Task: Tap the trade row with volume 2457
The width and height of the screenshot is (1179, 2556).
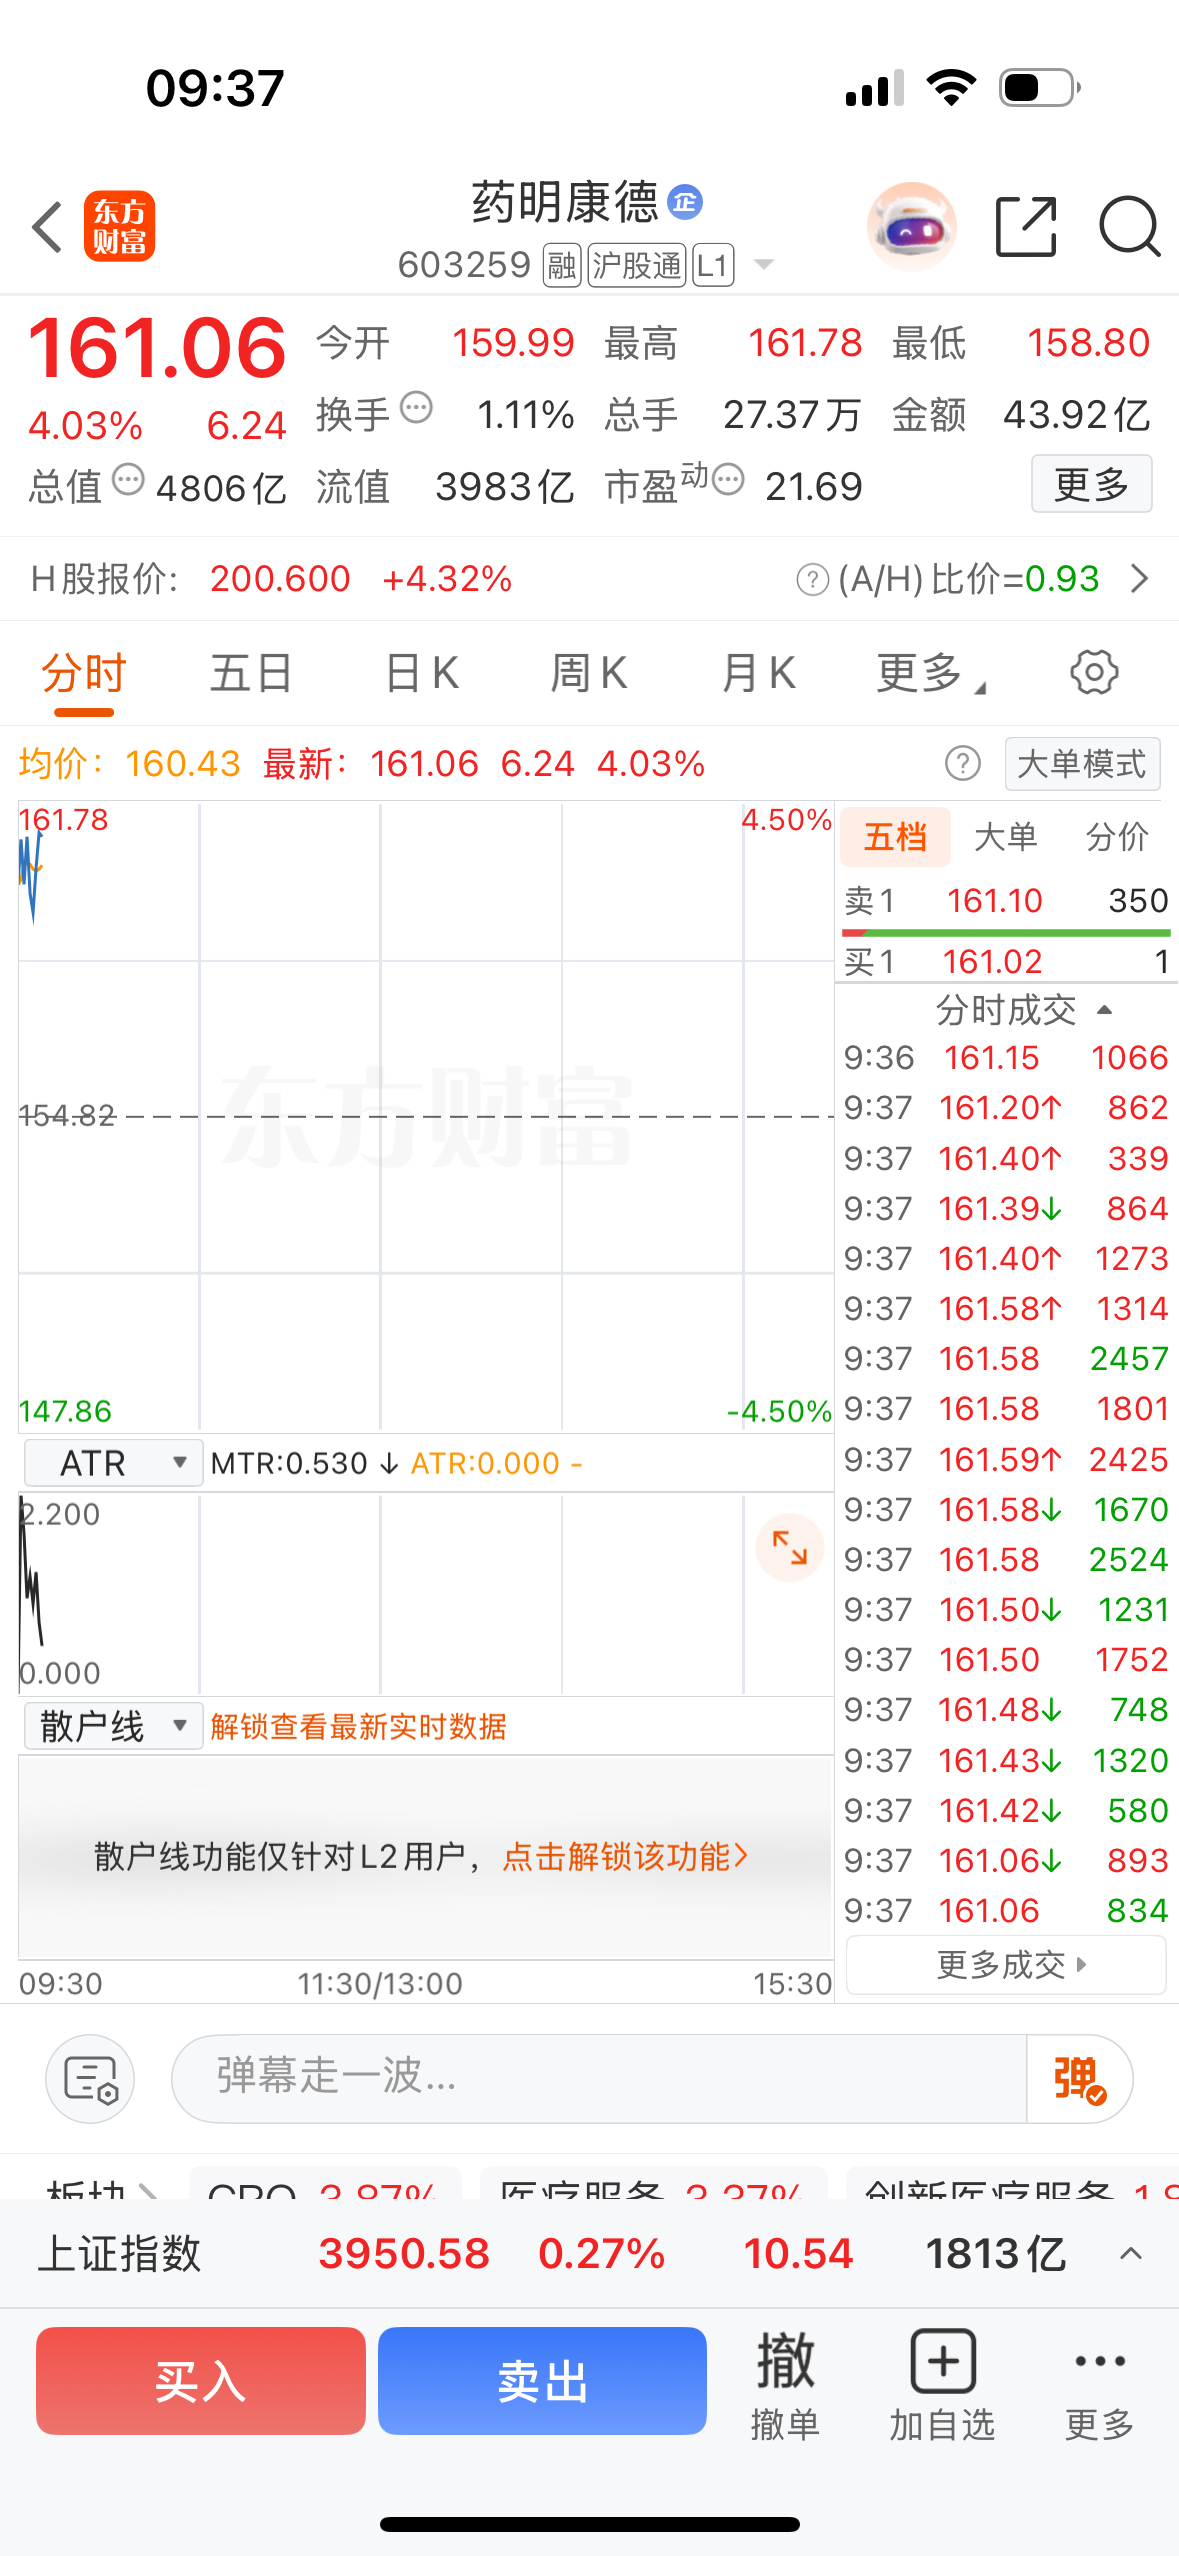Action: click(x=1006, y=1359)
